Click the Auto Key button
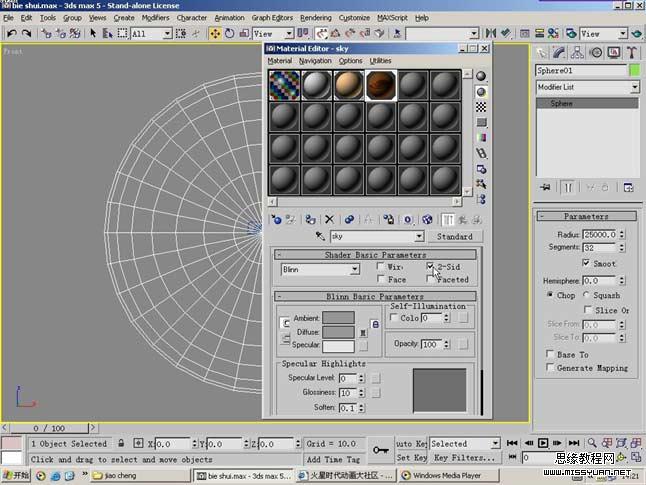This screenshot has height=485, width=646. pos(411,443)
